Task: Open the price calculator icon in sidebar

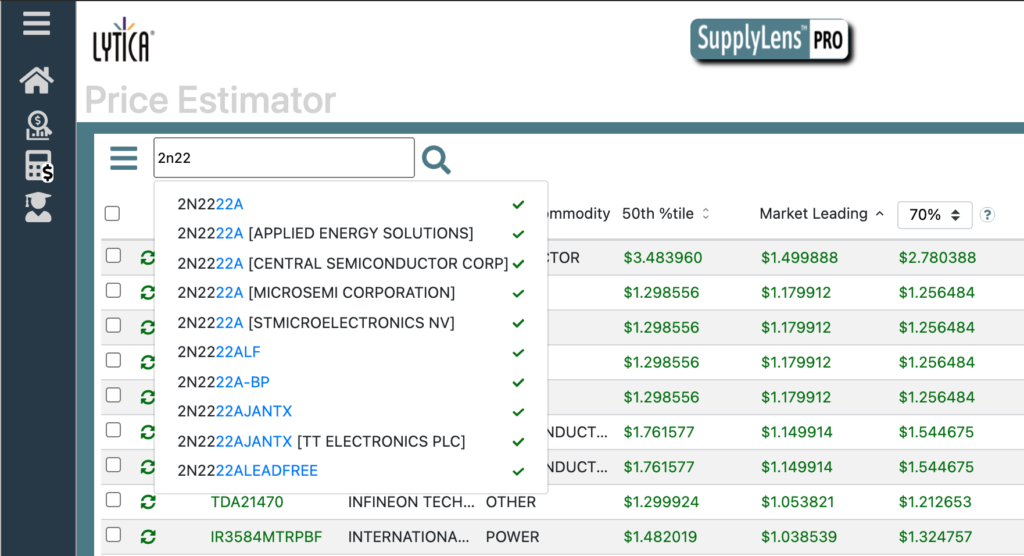Action: [39, 166]
